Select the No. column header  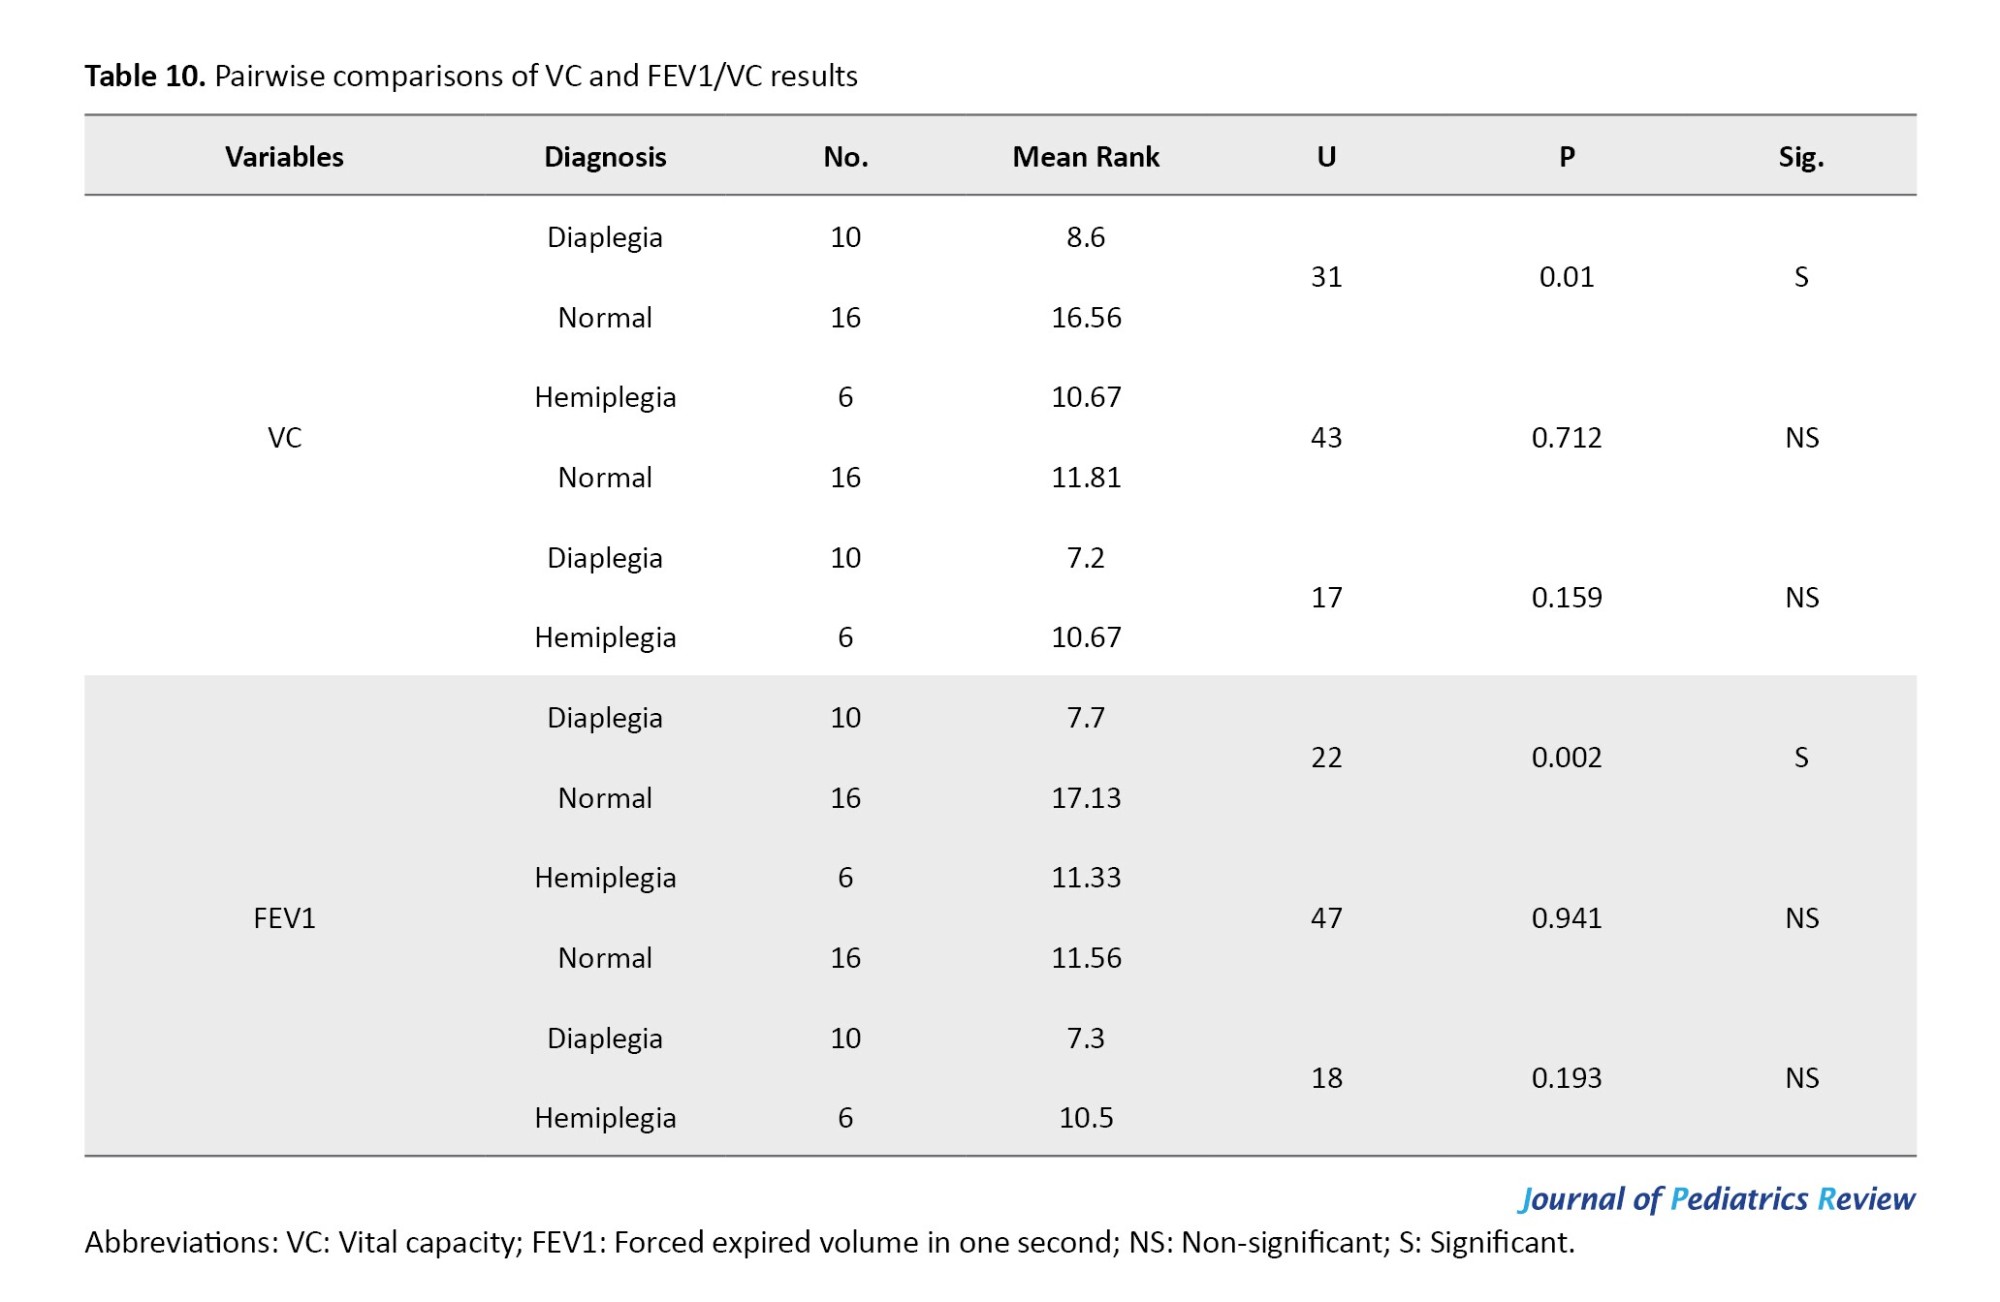click(x=845, y=157)
